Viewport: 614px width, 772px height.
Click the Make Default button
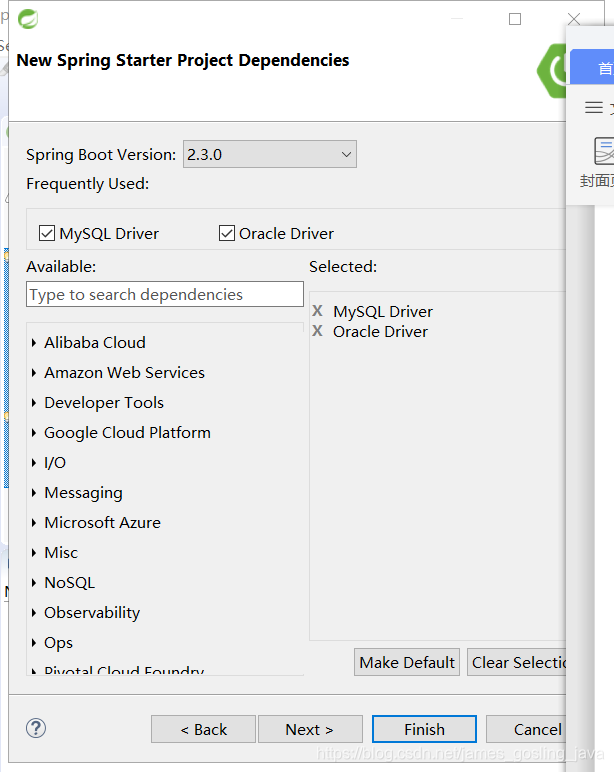pyautogui.click(x=407, y=662)
